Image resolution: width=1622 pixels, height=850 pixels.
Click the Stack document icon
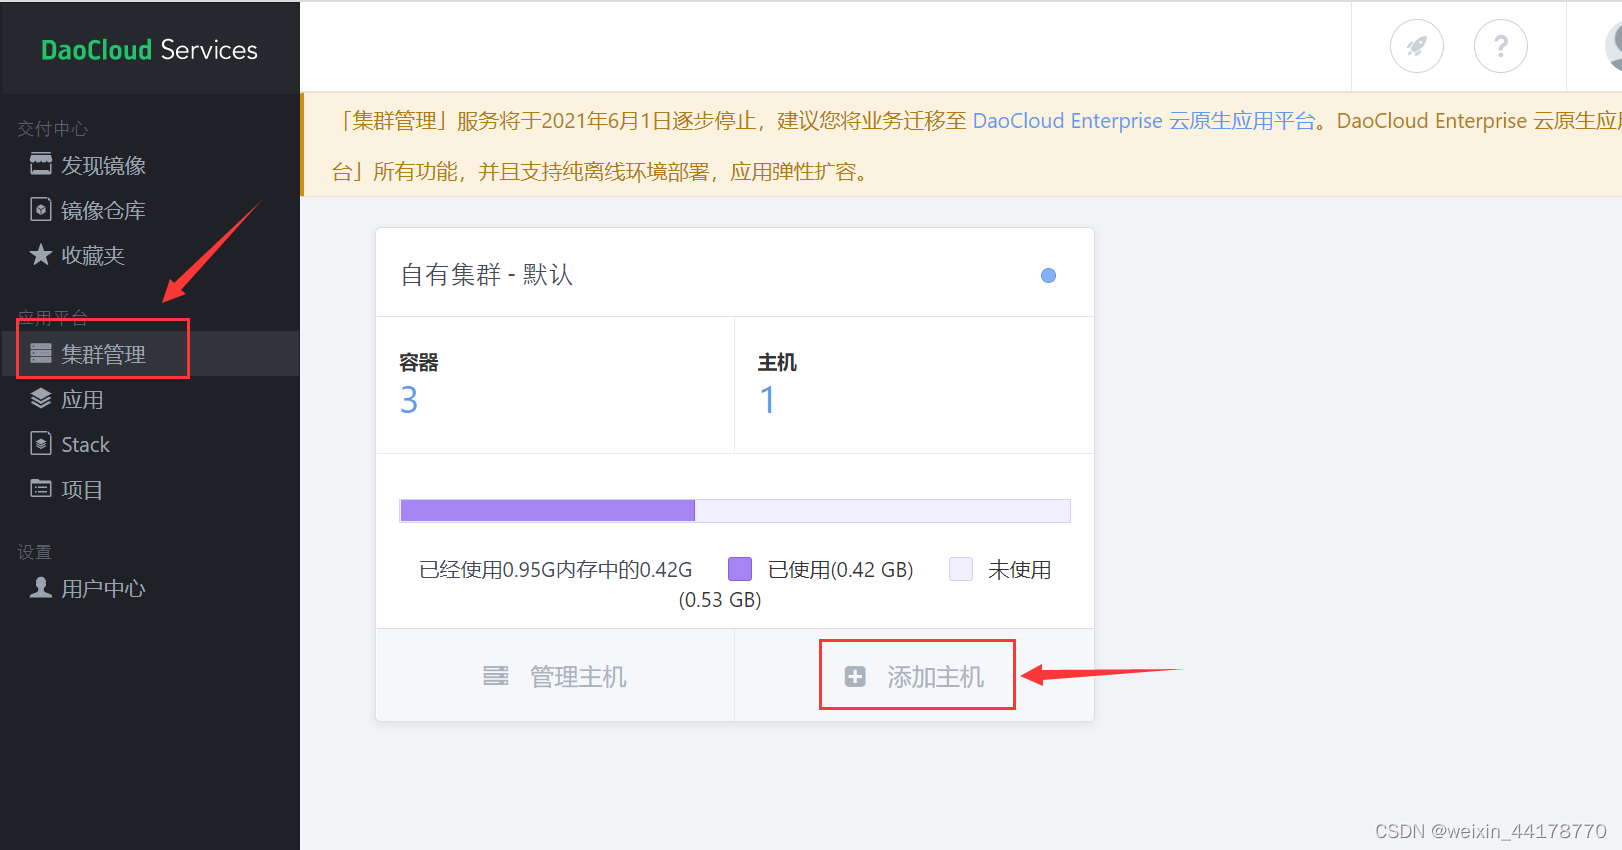[41, 444]
